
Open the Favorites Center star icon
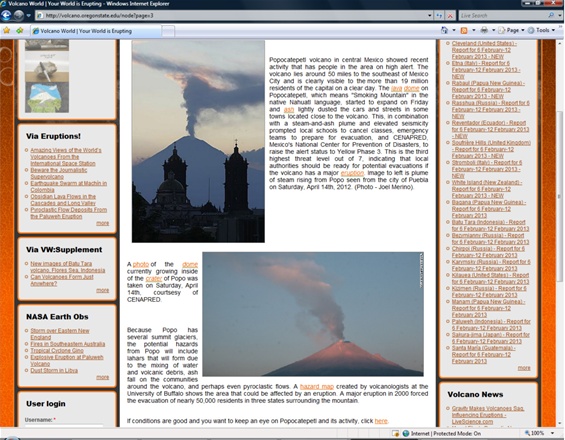6,31
